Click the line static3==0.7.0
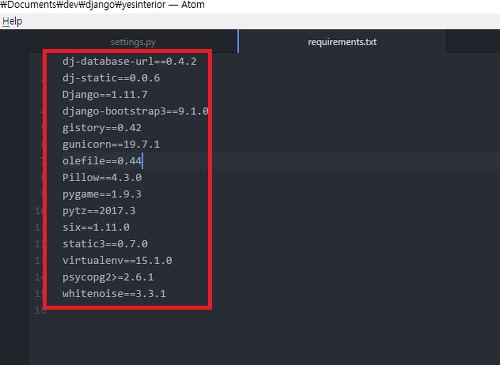Image resolution: width=500 pixels, height=365 pixels. coord(105,244)
